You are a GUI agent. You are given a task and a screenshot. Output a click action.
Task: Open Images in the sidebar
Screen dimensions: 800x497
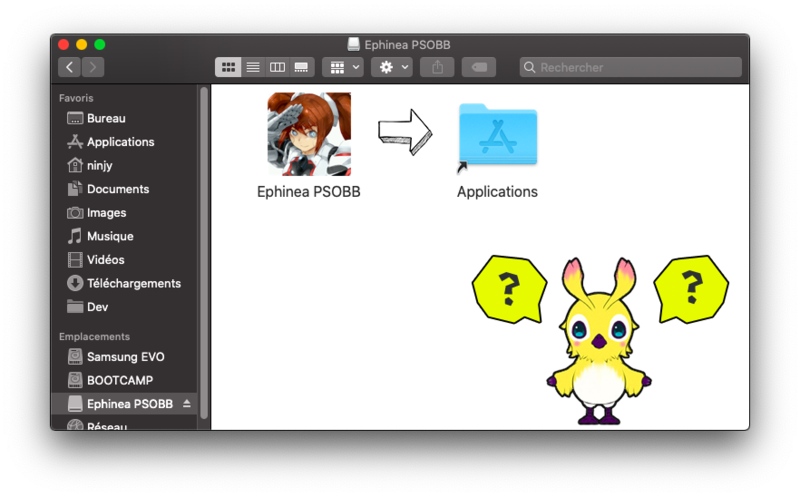pyautogui.click(x=123, y=212)
